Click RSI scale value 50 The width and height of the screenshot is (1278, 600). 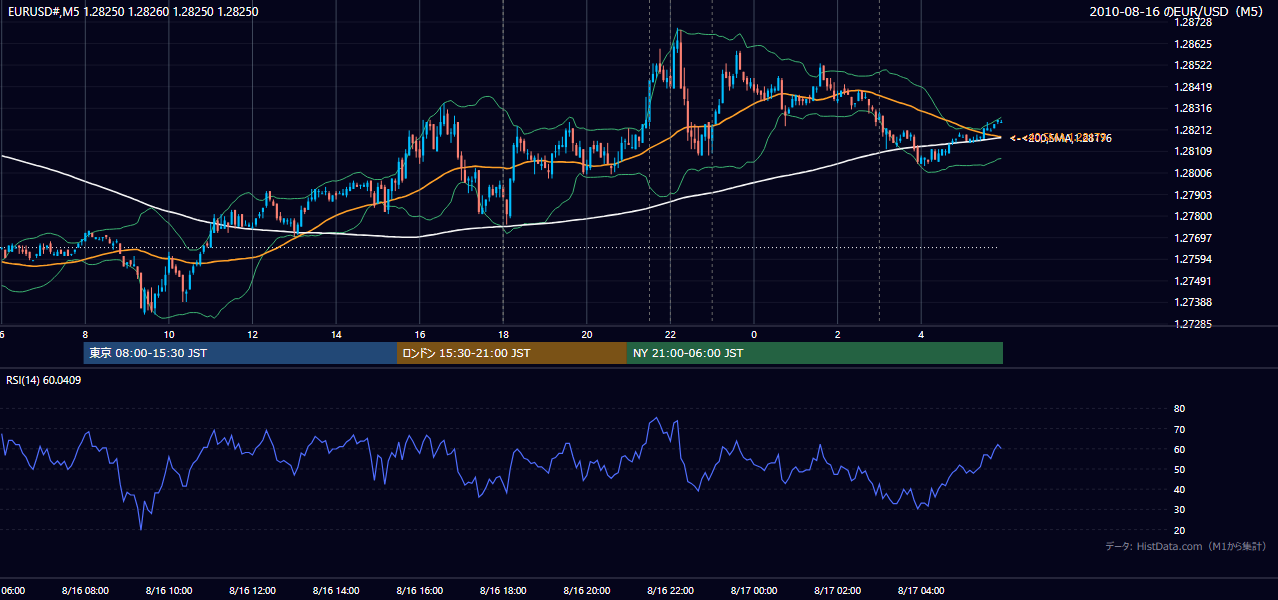click(x=1179, y=469)
